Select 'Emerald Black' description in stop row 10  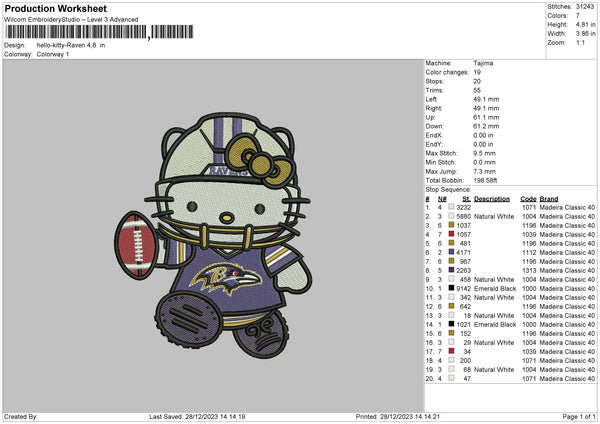(495, 289)
